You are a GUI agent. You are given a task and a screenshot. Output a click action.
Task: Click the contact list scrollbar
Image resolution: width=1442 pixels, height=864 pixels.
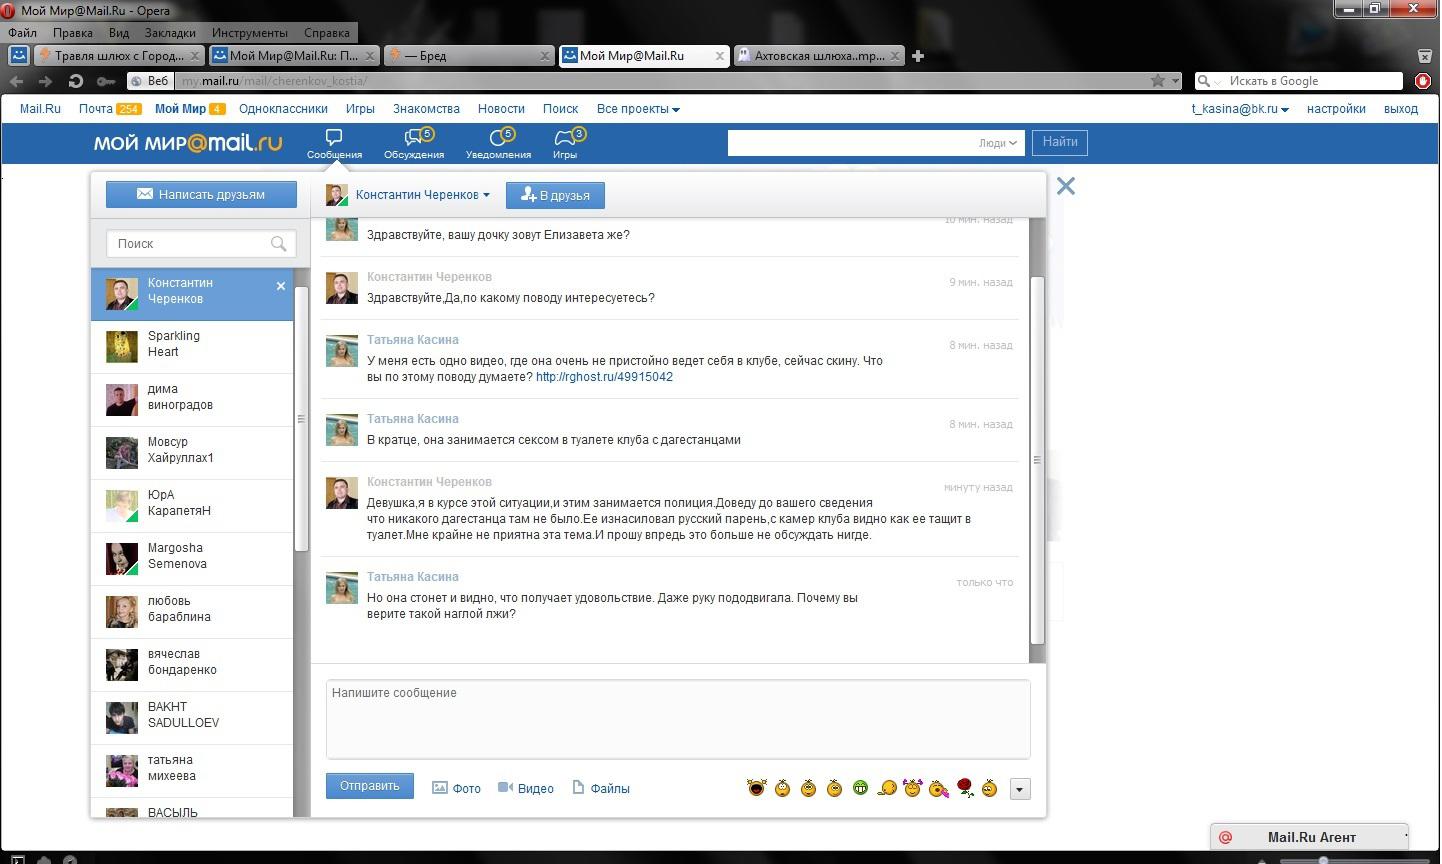(301, 419)
